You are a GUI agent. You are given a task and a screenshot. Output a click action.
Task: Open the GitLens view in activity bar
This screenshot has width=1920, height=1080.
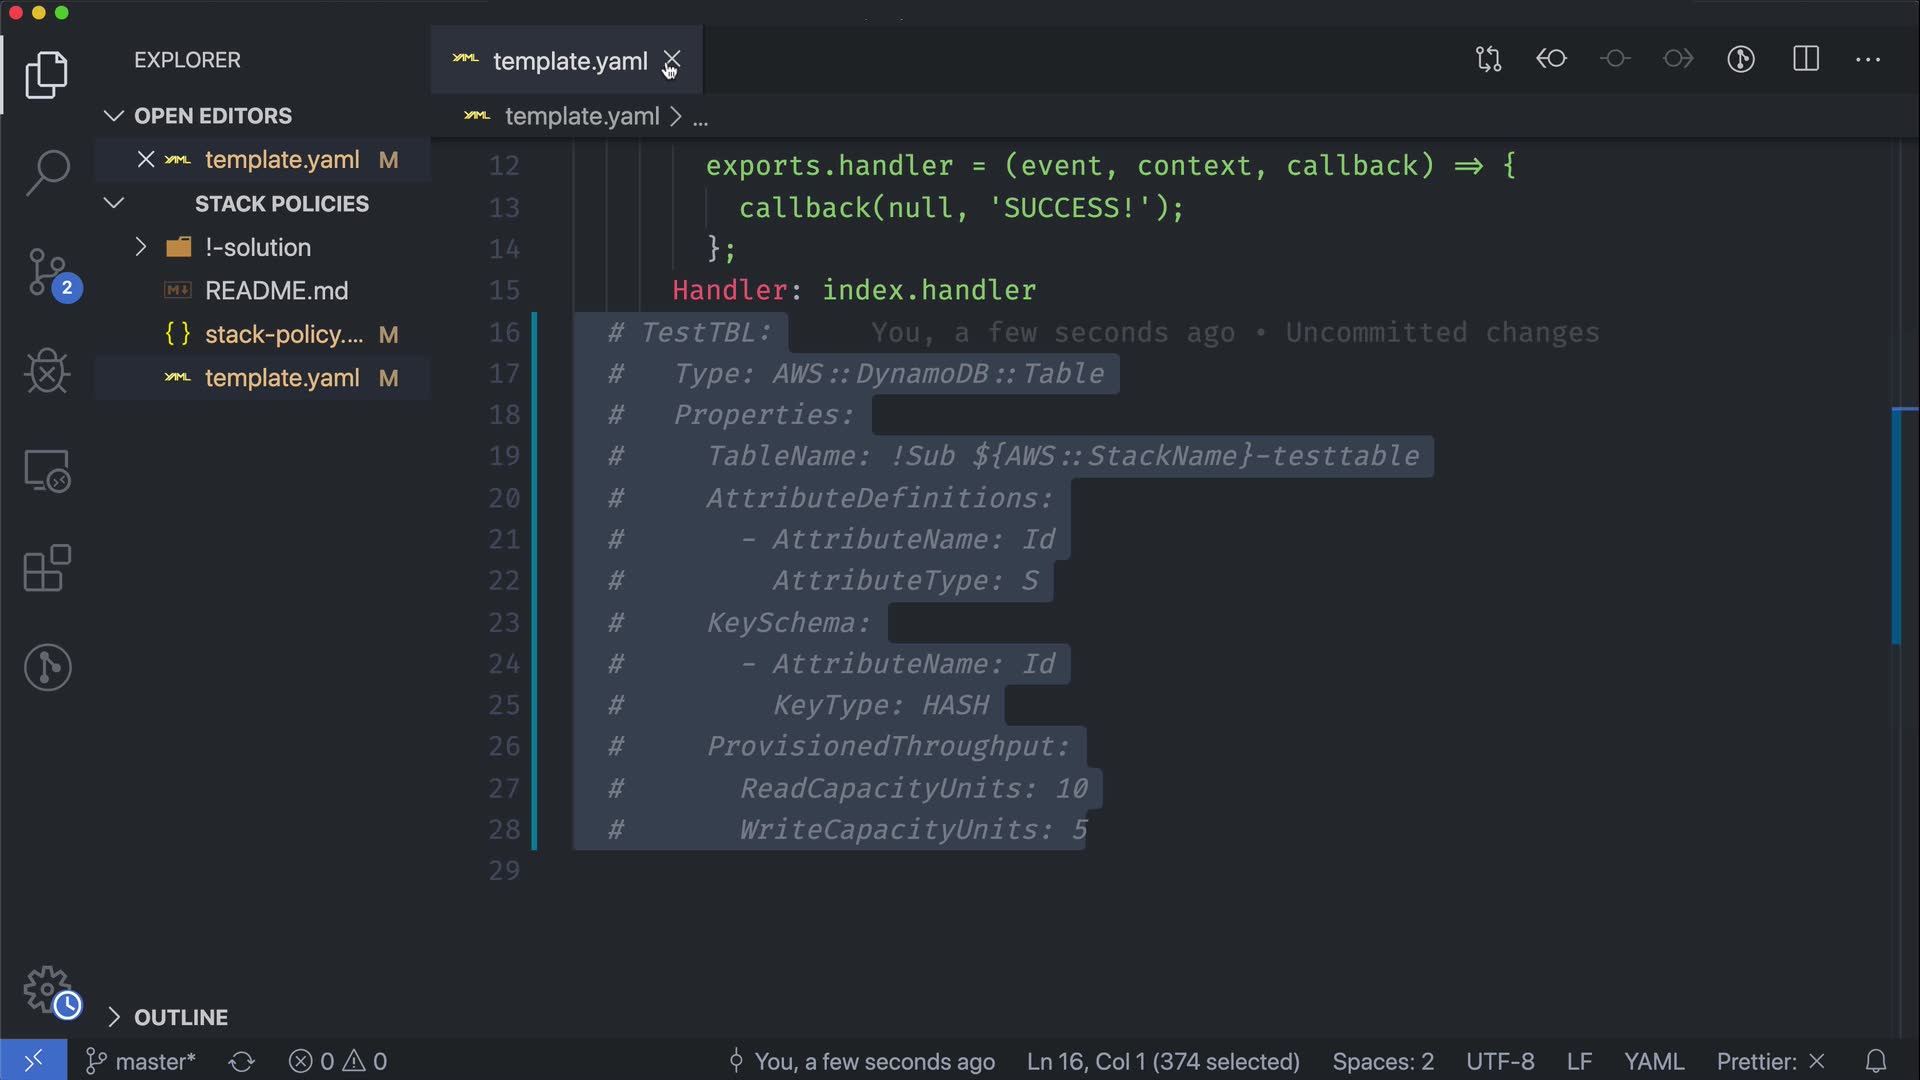(x=47, y=667)
